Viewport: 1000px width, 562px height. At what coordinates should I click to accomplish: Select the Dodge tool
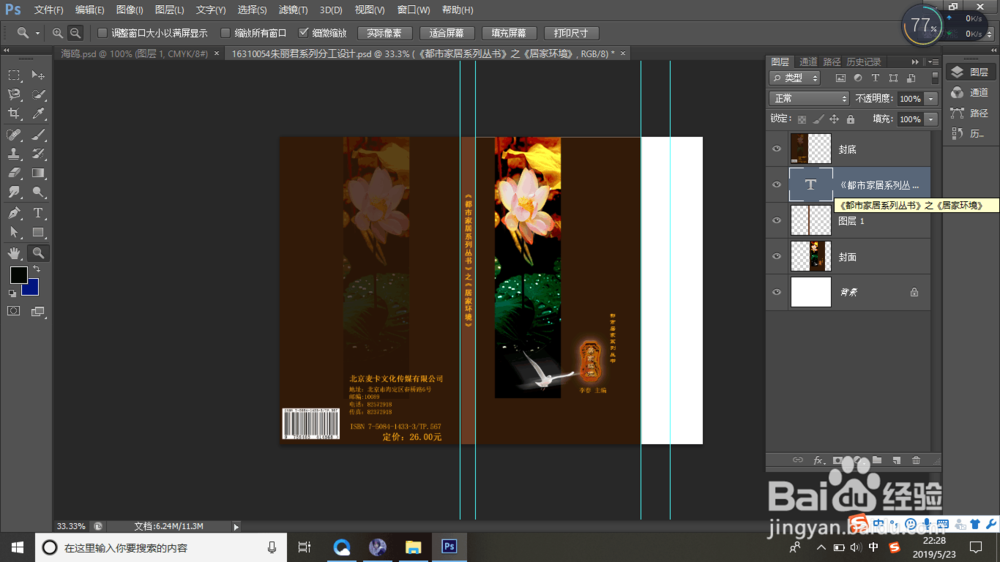[38, 192]
